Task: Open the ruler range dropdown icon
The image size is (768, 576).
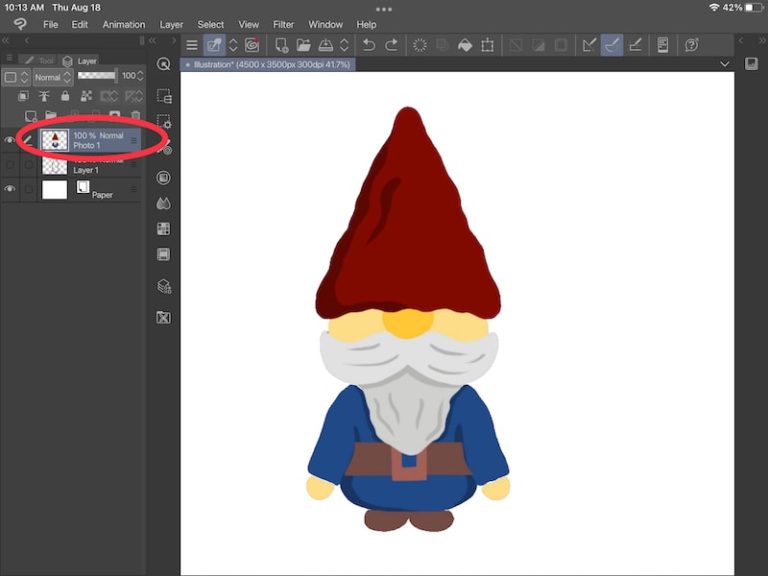Action: [x=134, y=96]
